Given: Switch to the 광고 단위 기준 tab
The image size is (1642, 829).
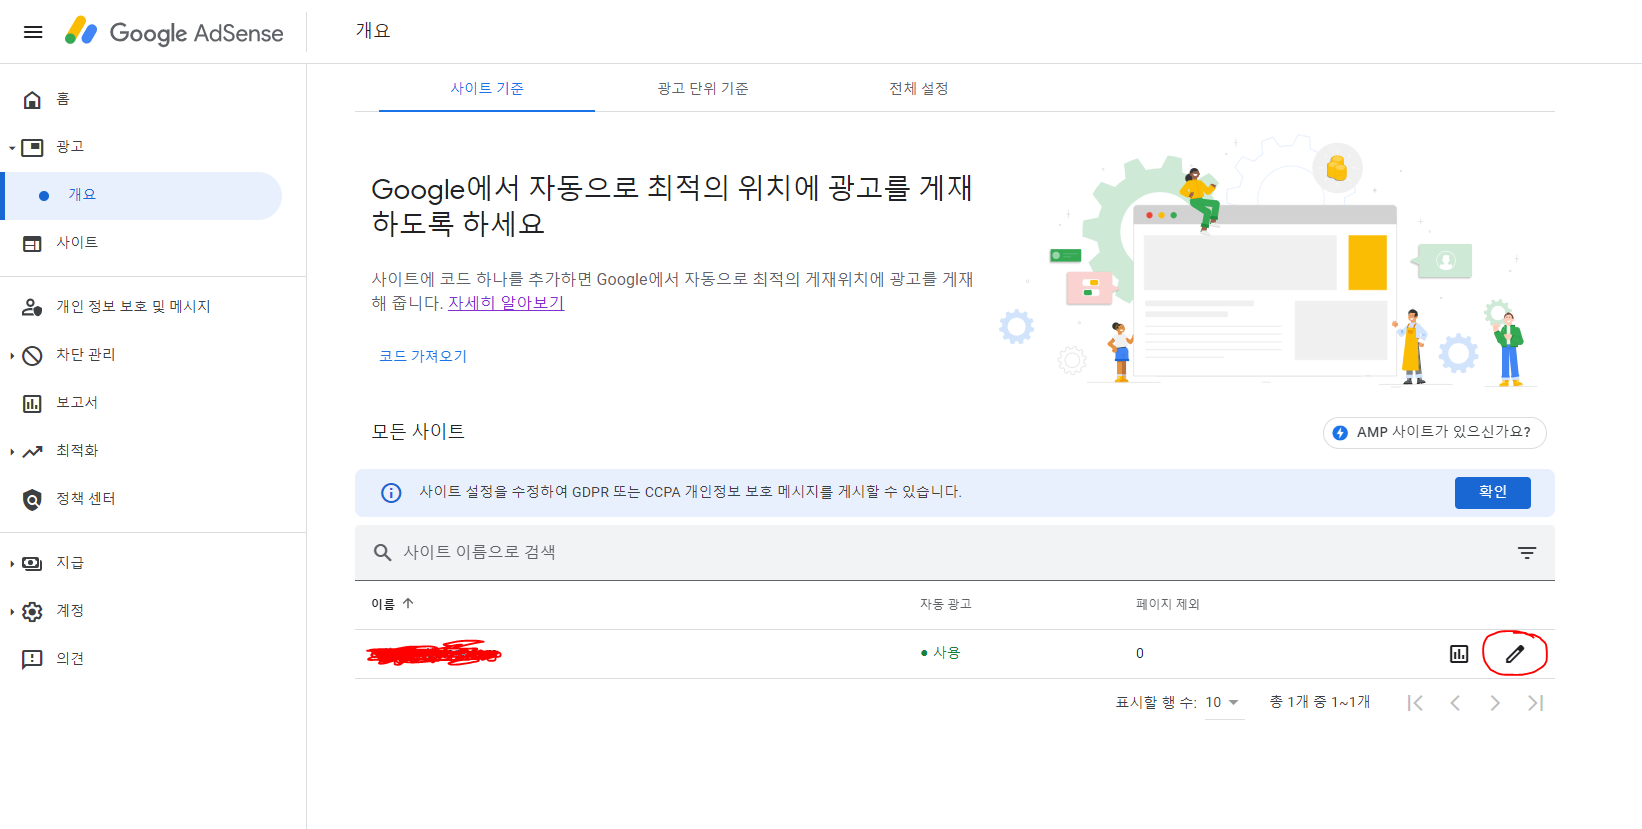Looking at the screenshot, I should [x=703, y=88].
